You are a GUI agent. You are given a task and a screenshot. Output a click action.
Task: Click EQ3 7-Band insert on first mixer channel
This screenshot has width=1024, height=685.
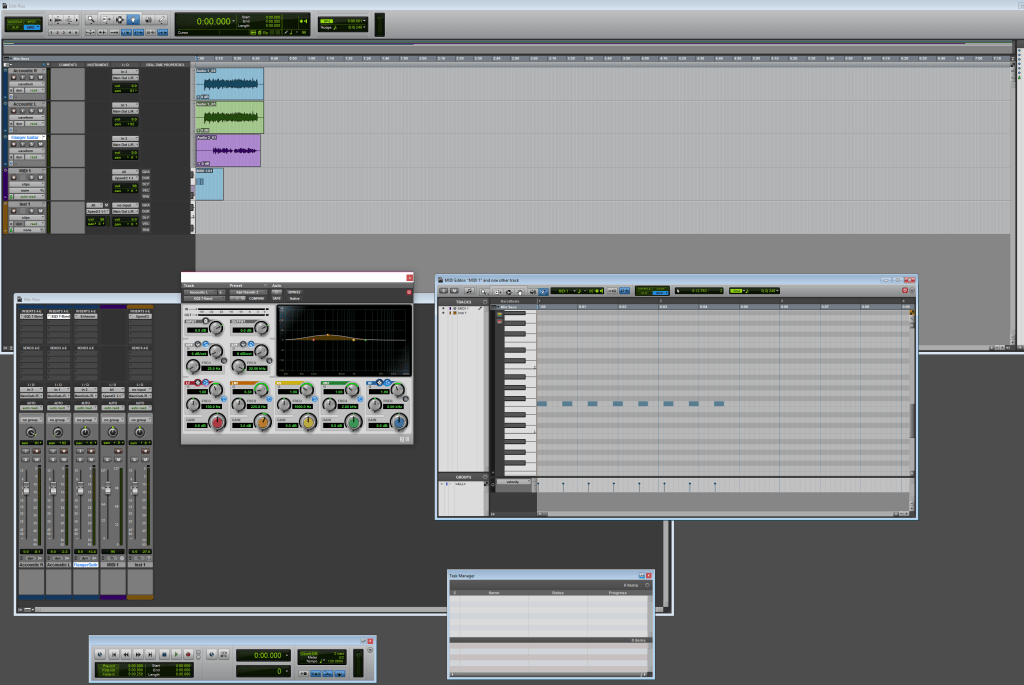pos(33,317)
